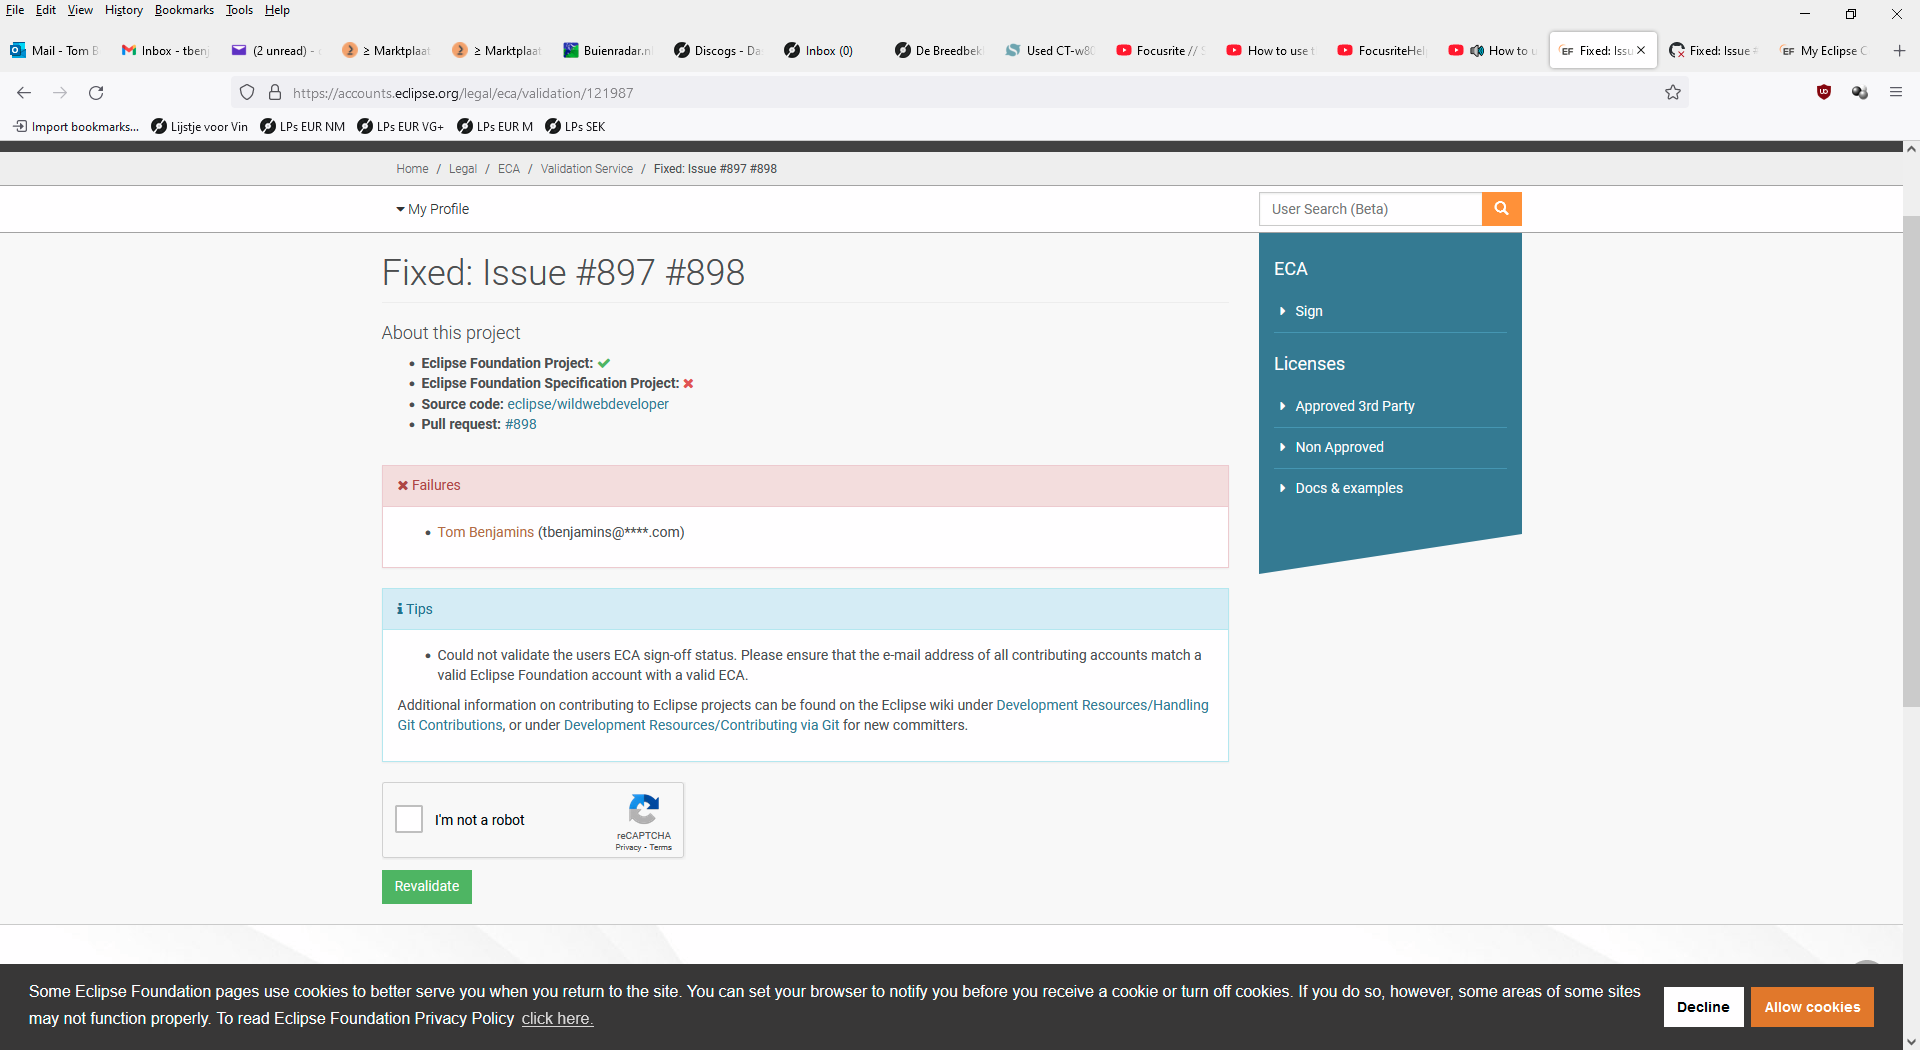
Task: Switch to the (2 unread) mail tab
Action: coord(275,50)
